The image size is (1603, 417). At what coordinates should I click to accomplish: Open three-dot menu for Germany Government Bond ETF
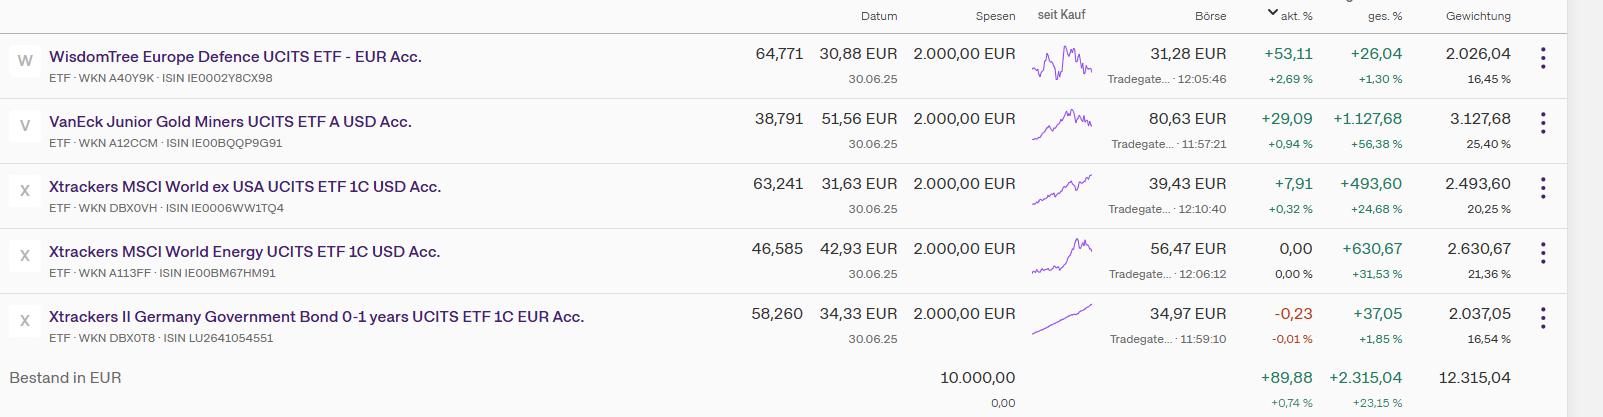point(1543,318)
